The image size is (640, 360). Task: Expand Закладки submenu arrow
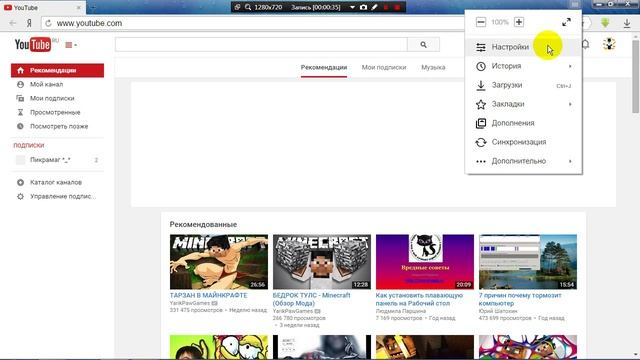(570, 104)
